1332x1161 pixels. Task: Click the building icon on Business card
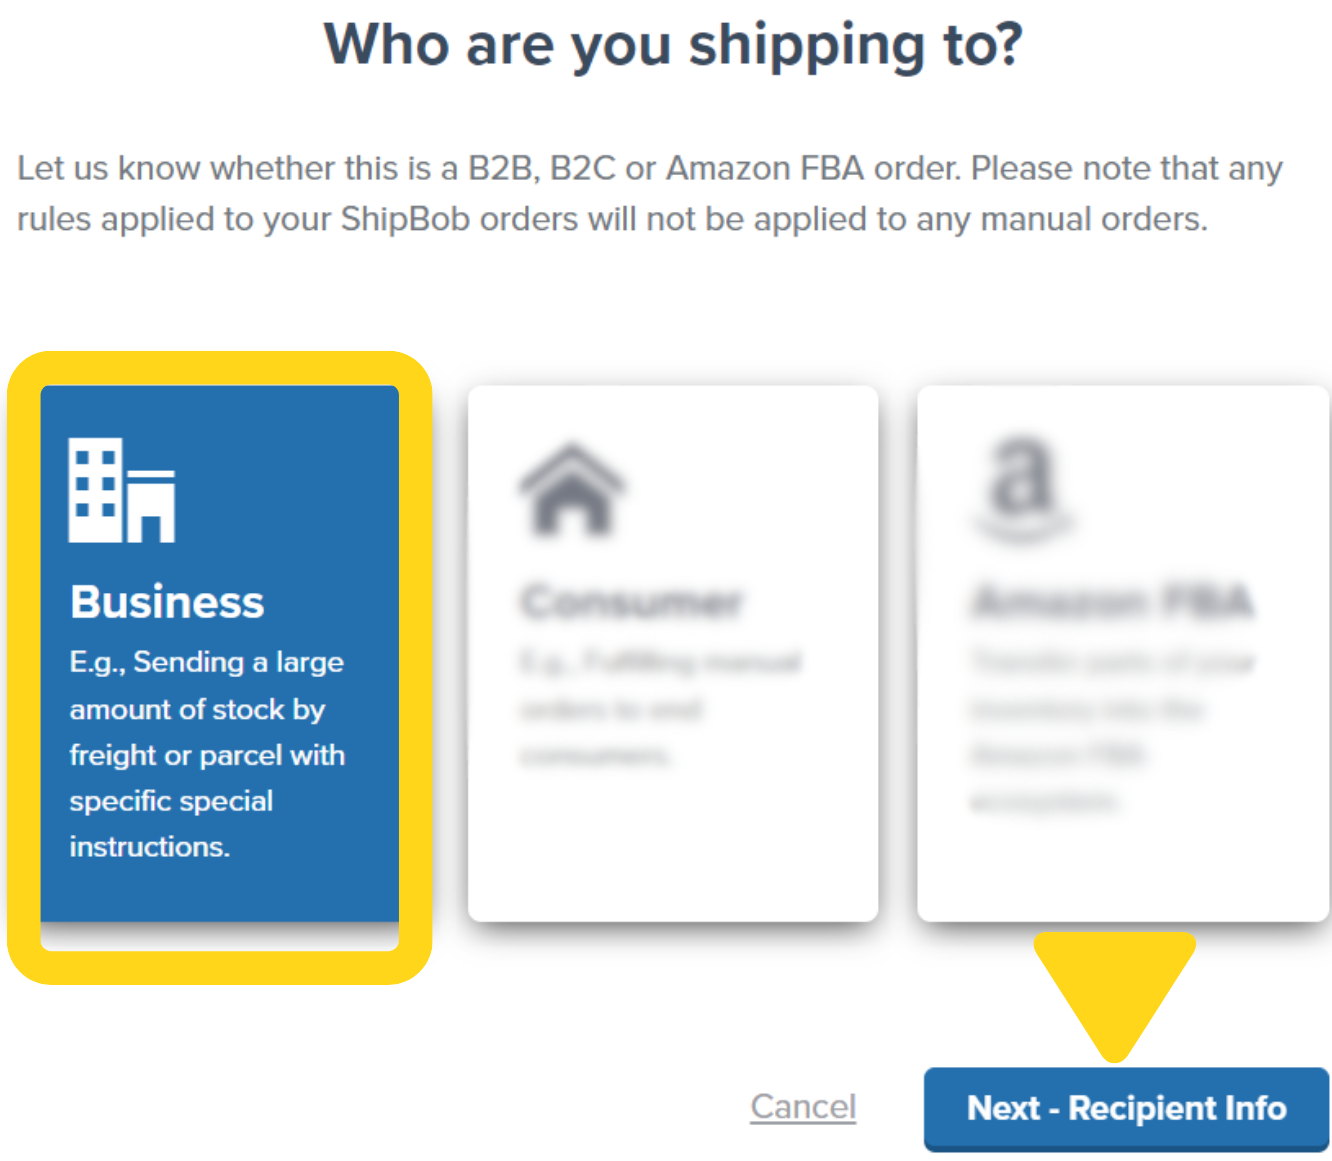122,490
